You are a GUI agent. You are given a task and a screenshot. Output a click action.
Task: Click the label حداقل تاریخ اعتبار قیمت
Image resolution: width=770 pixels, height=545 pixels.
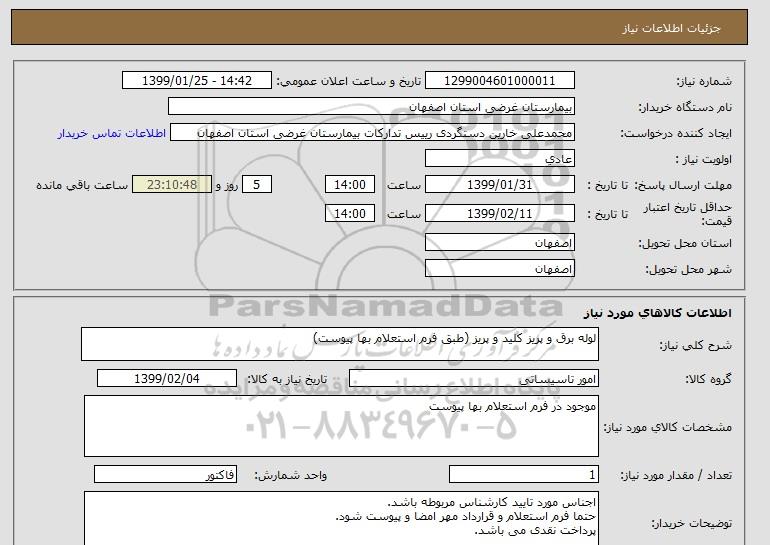[688, 214]
